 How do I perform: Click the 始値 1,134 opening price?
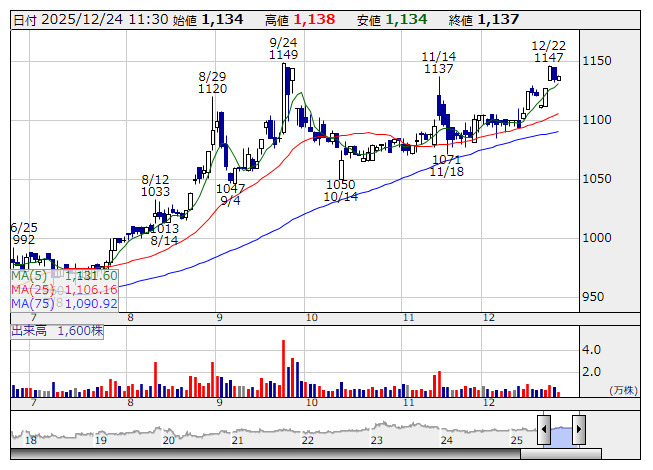pos(208,20)
